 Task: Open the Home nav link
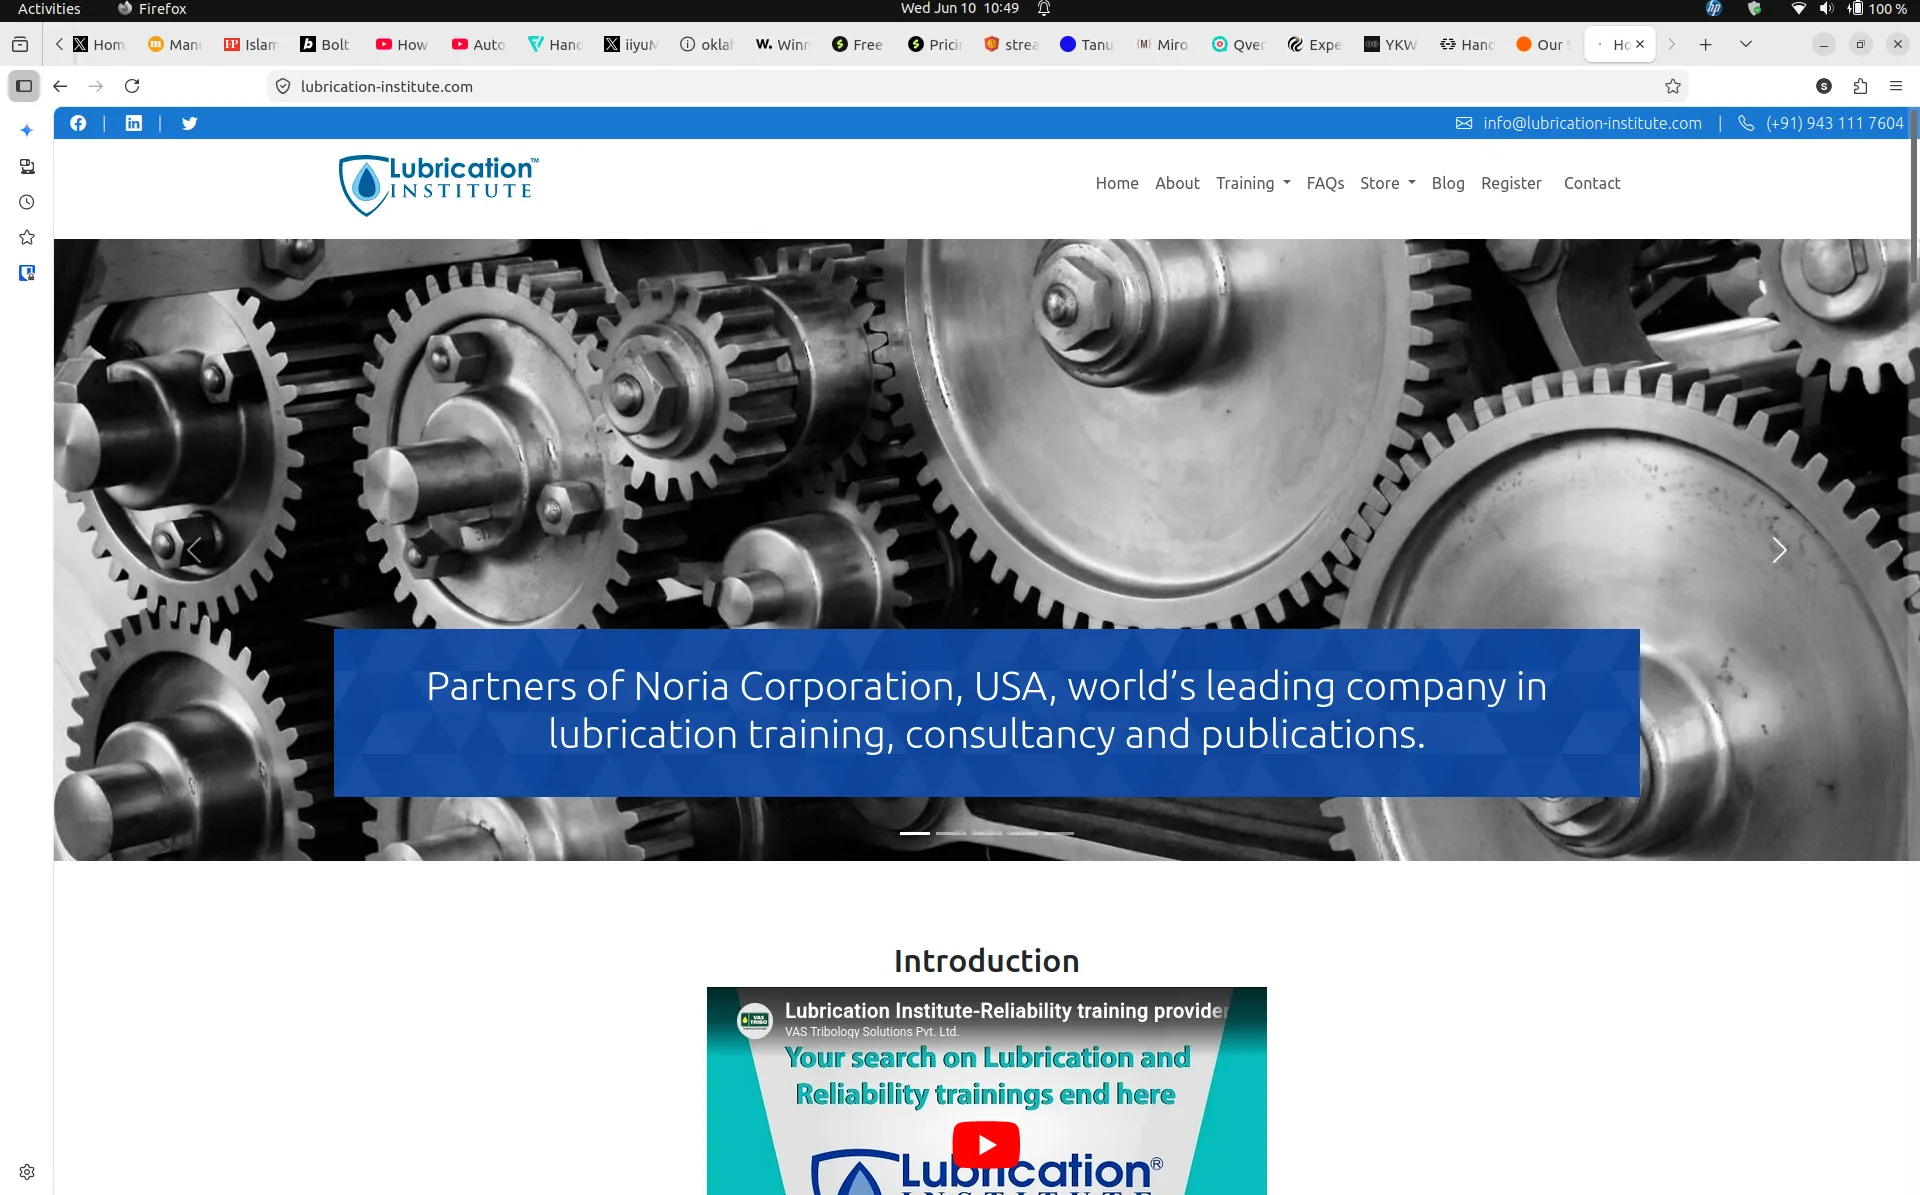(x=1117, y=183)
